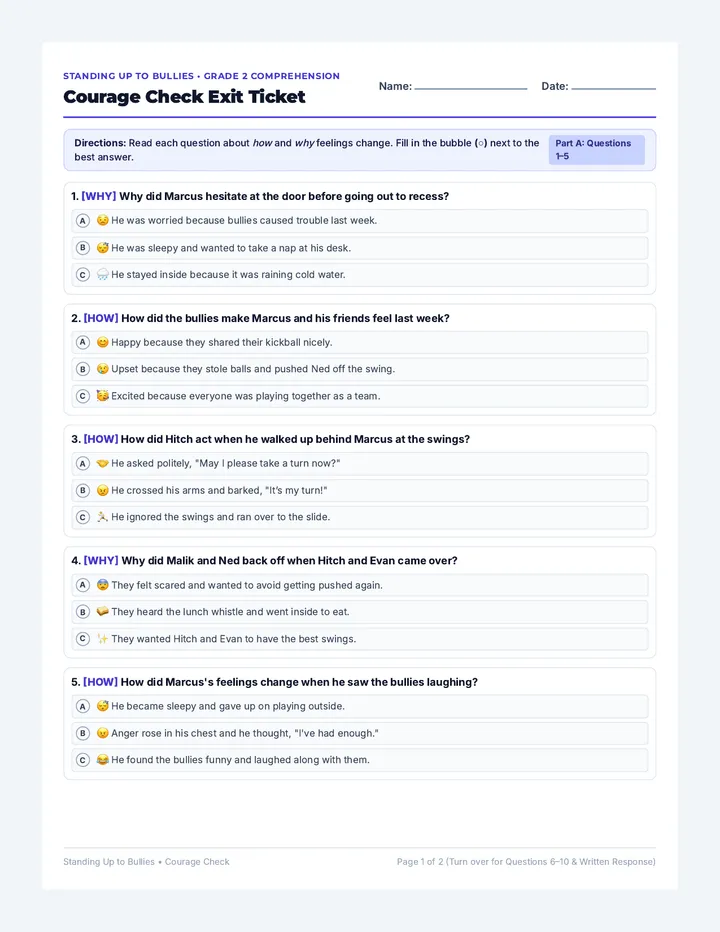Pick bubble C for 'He found the bullies funny'
This screenshot has width=720, height=932.
(83, 760)
